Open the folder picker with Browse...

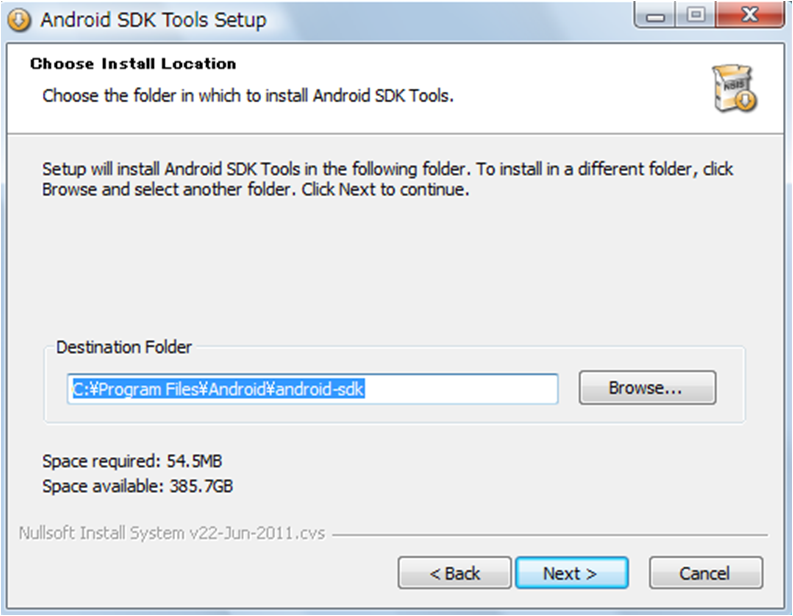(x=646, y=388)
